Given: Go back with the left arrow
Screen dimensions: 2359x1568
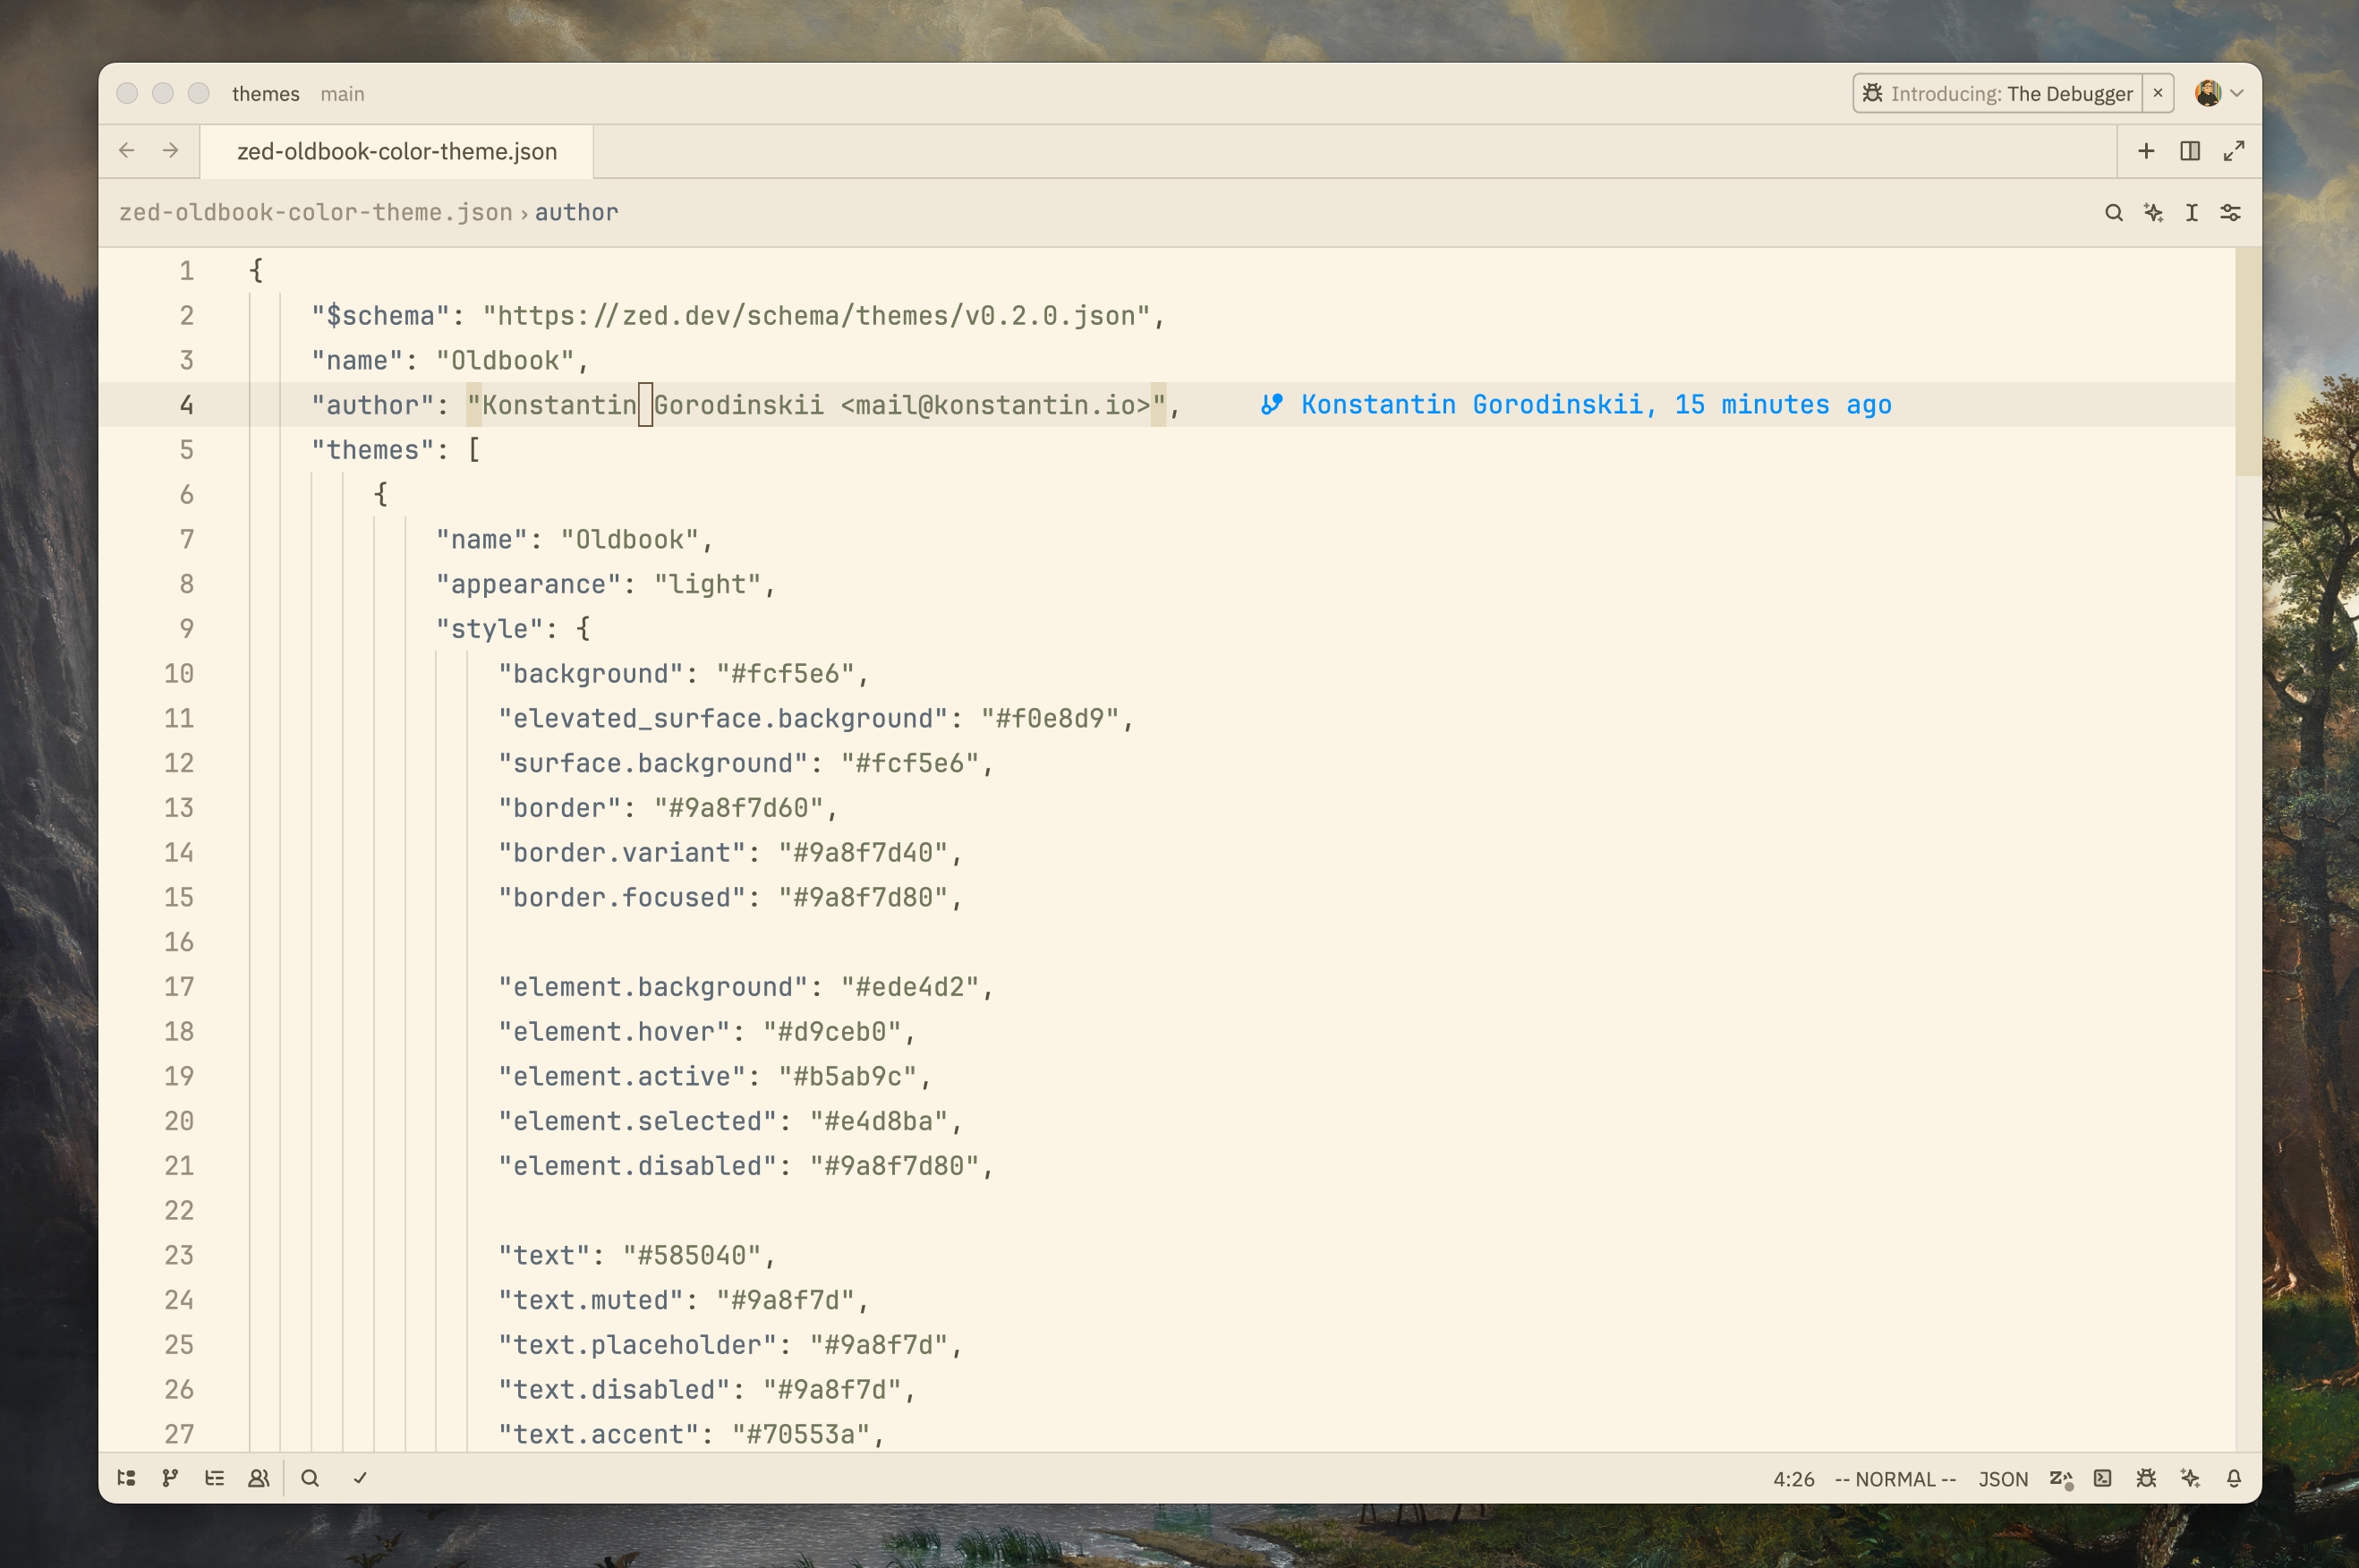Looking at the screenshot, I should 126,150.
